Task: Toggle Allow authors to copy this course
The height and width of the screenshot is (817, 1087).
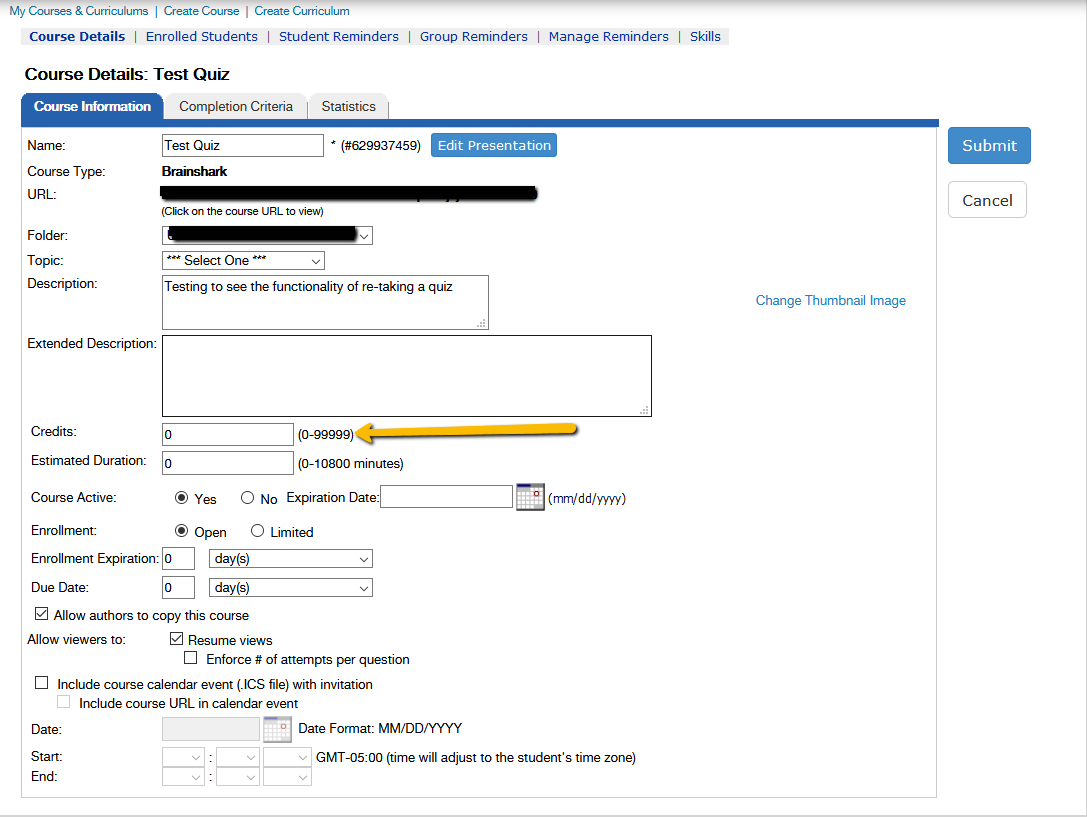Action: point(41,614)
